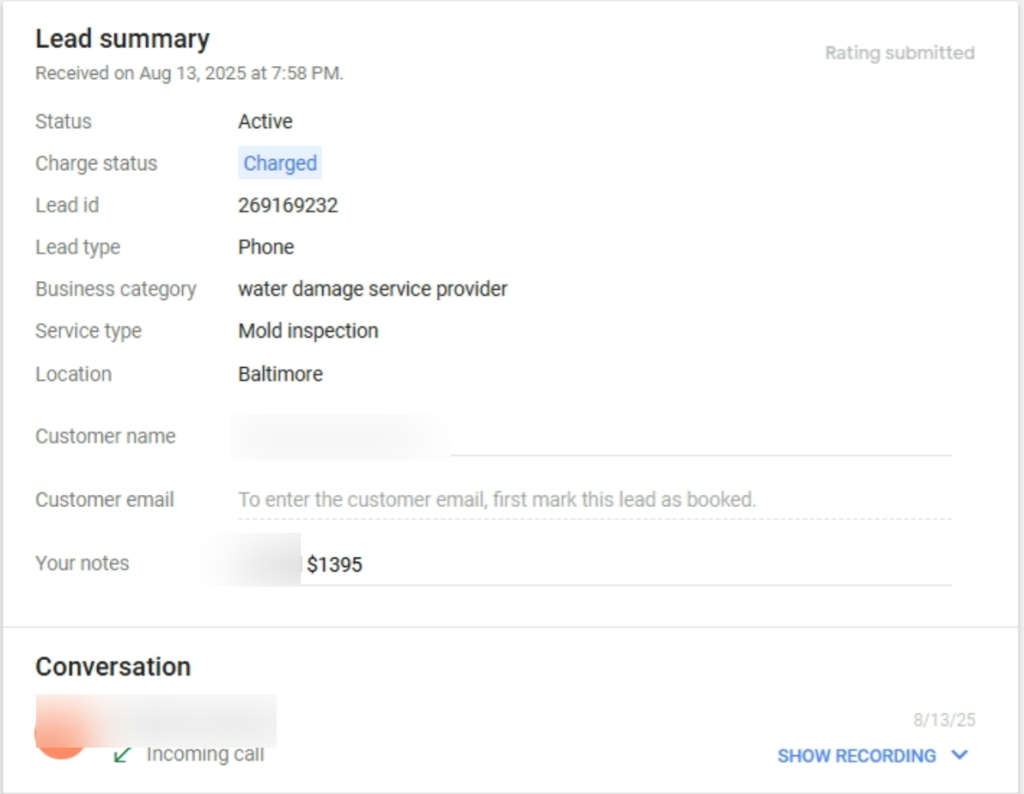Click the Incoming call label text
Screen dimensions: 1024x794
pos(205,755)
